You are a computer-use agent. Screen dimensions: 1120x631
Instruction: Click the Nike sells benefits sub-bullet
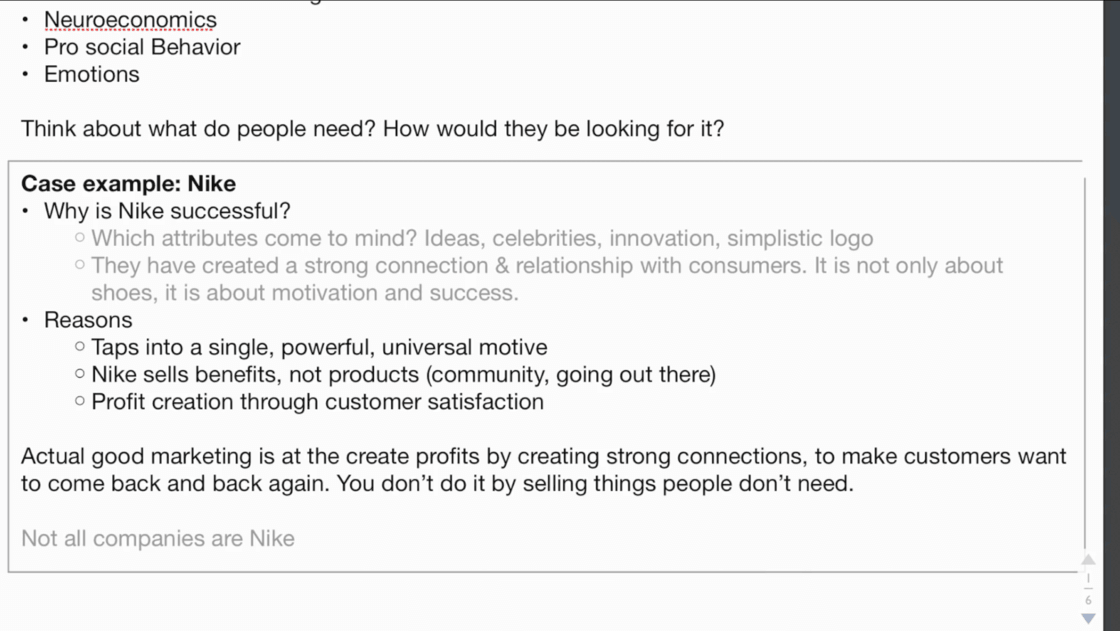tap(404, 374)
